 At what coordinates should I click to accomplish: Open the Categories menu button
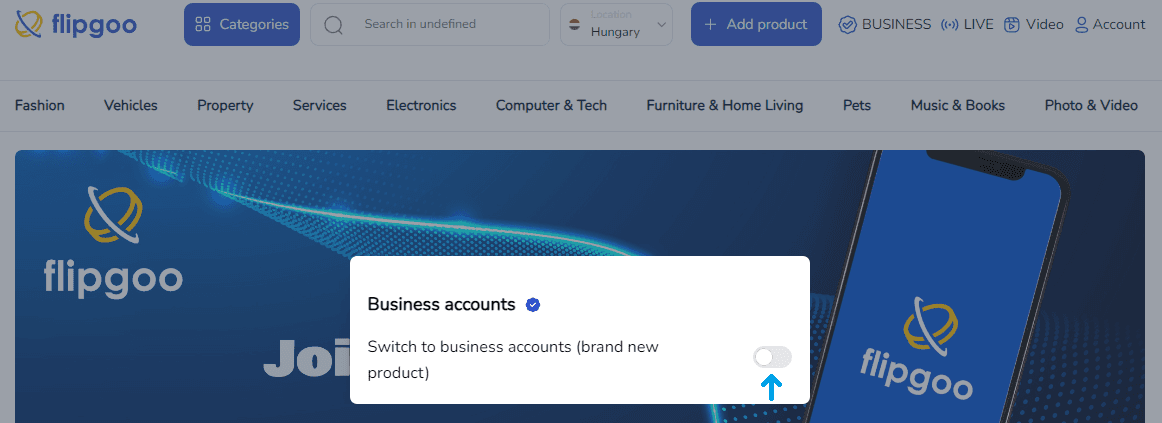(242, 24)
